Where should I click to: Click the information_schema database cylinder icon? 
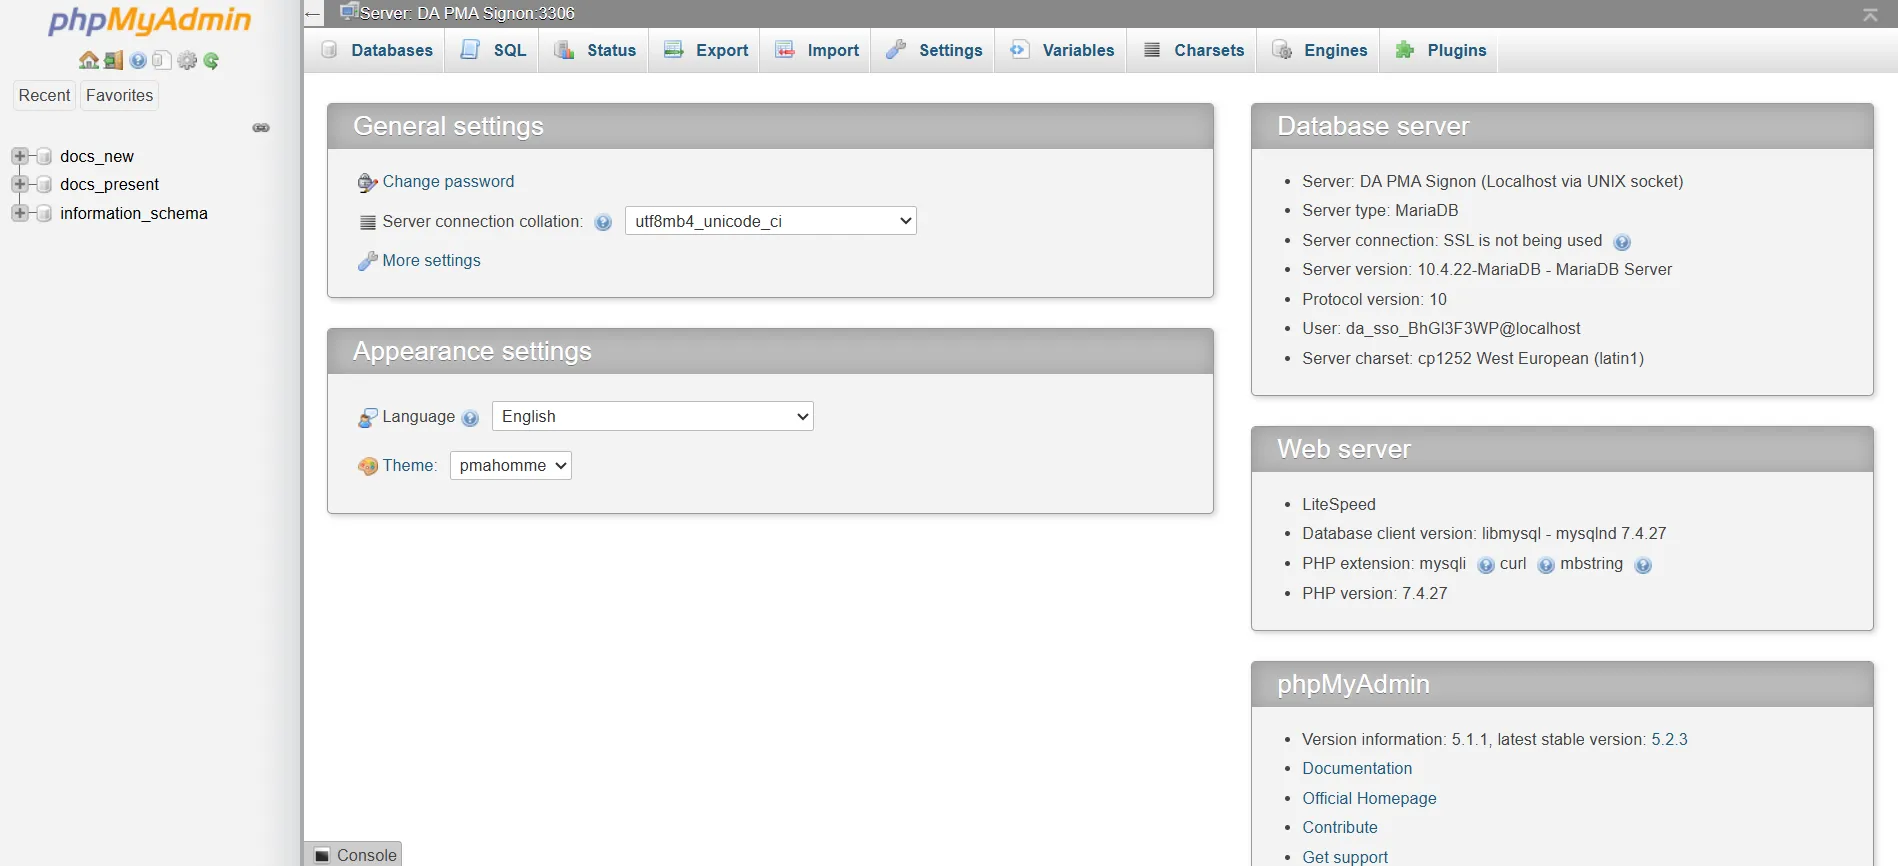pyautogui.click(x=44, y=213)
